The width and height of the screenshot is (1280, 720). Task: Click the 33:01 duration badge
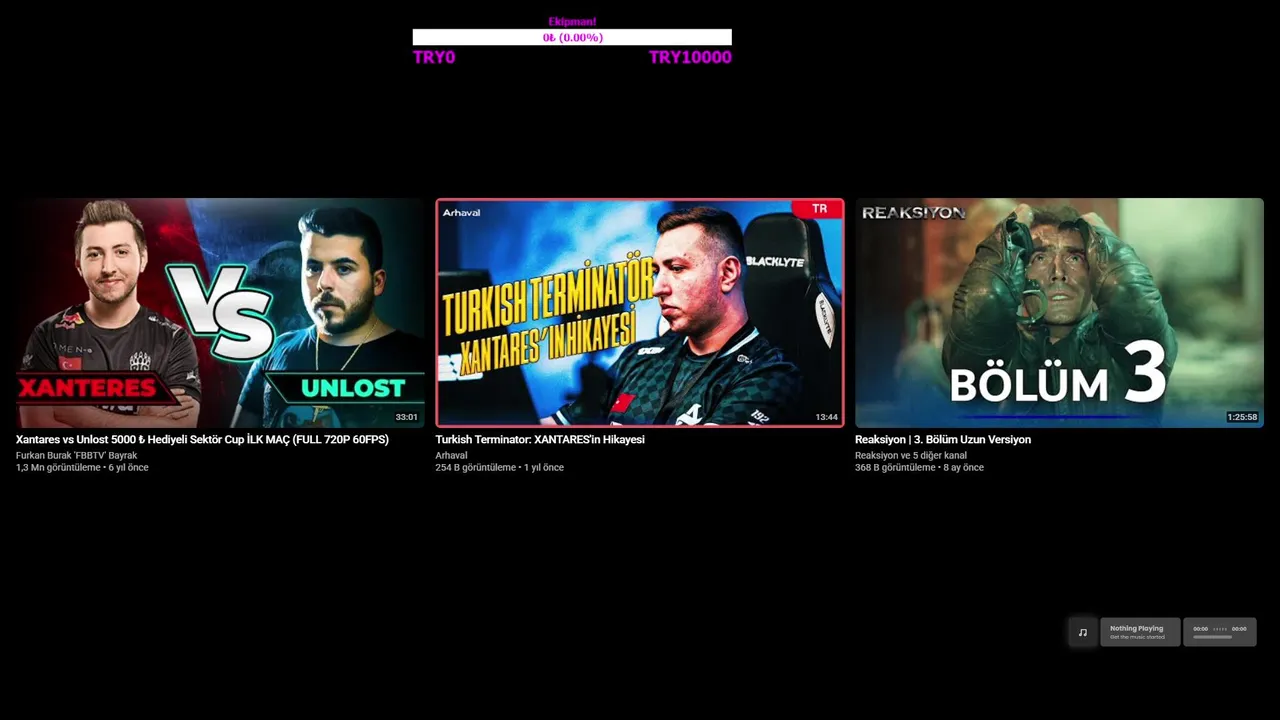[406, 417]
